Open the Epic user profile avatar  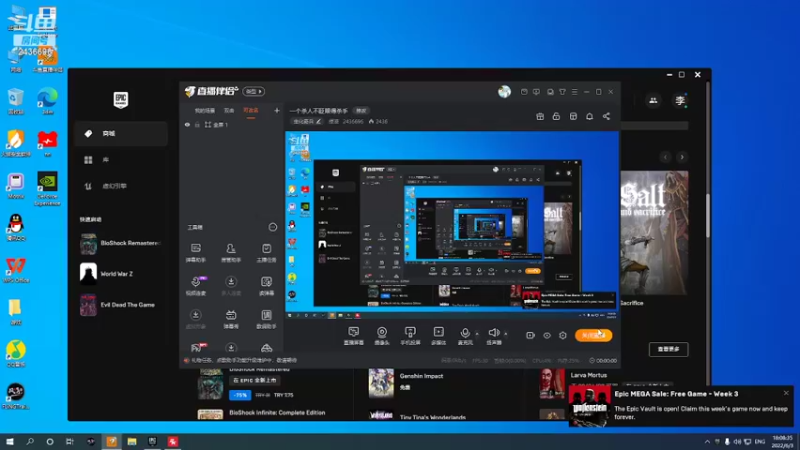(x=680, y=101)
